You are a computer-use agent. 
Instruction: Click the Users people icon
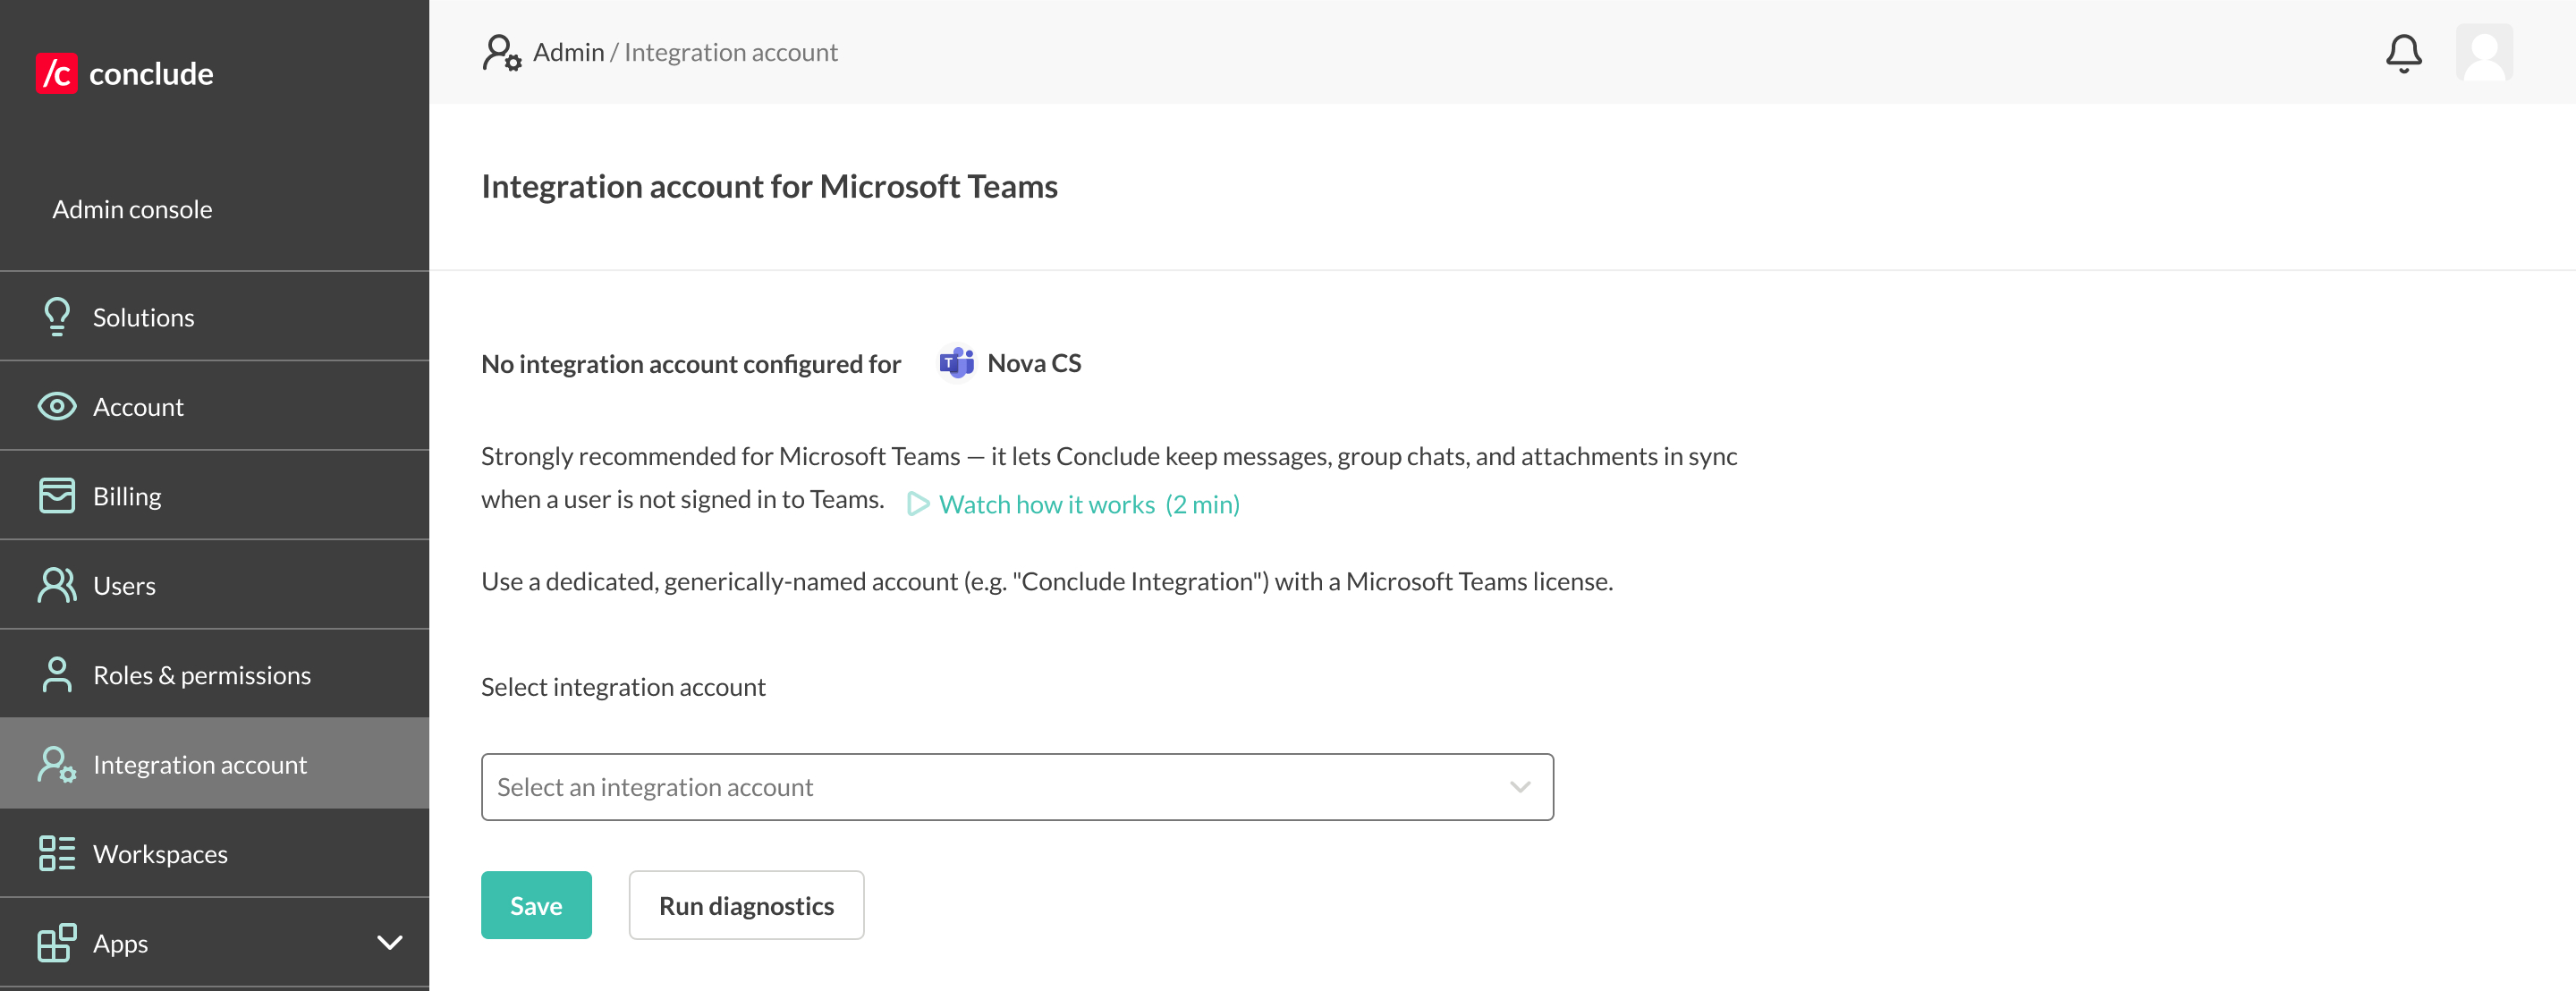point(57,585)
